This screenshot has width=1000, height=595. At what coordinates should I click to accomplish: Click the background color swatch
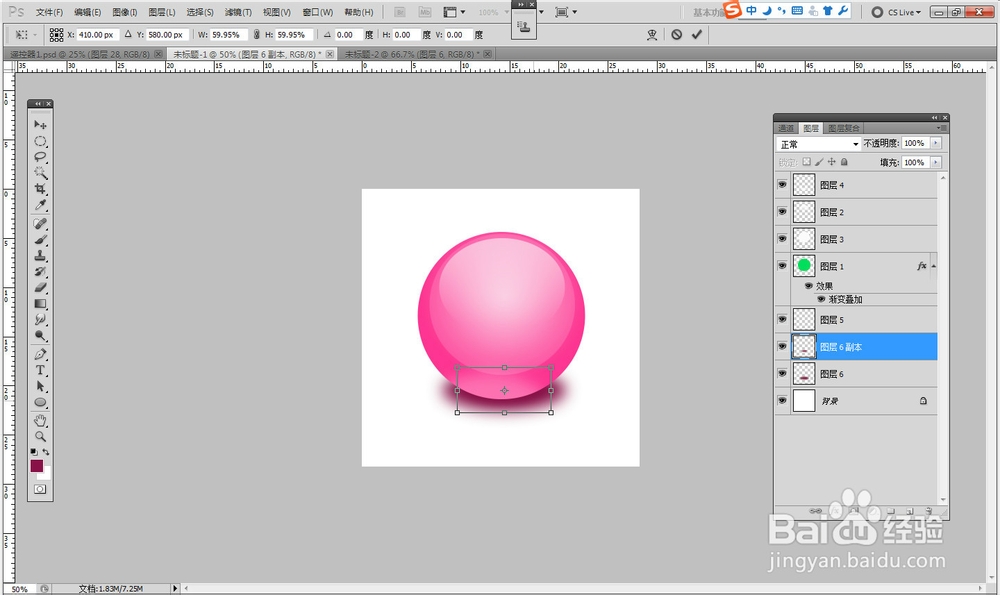(x=45, y=474)
